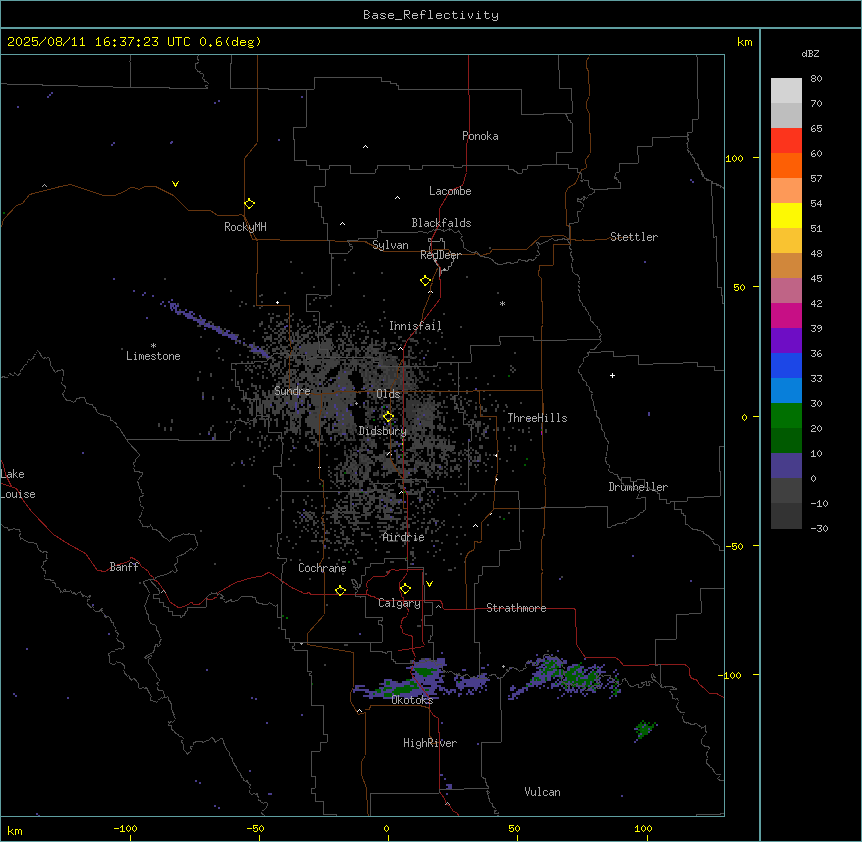
Task: Click the -50 tick label on the right axis
Action: pyautogui.click(x=734, y=546)
